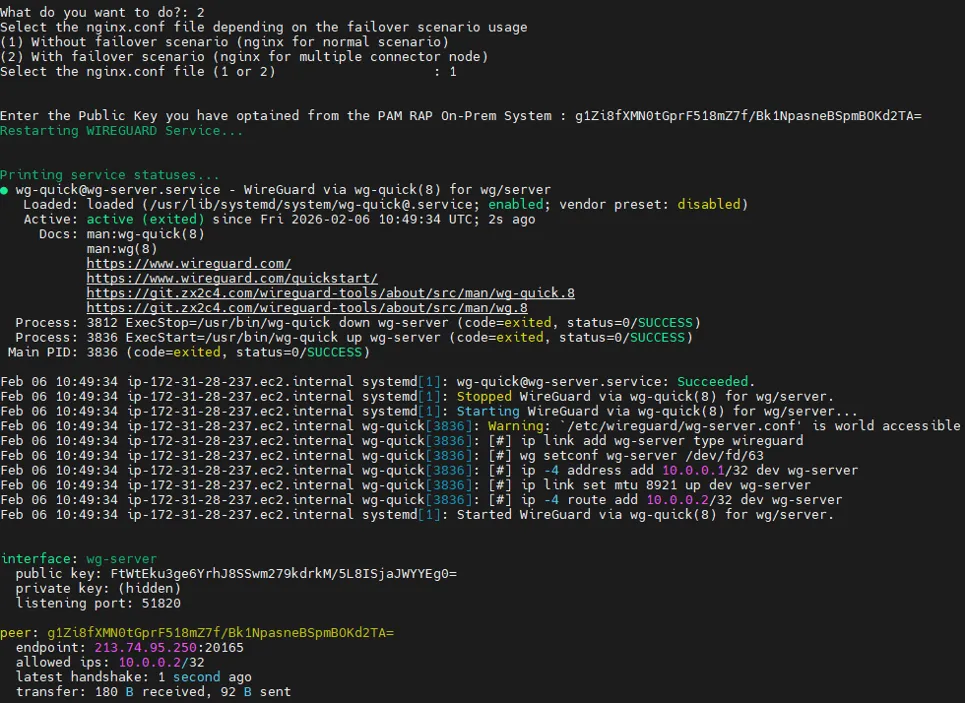This screenshot has height=703, width=965.
Task: Click the yellow 'Stopped' log word
Action: click(484, 396)
